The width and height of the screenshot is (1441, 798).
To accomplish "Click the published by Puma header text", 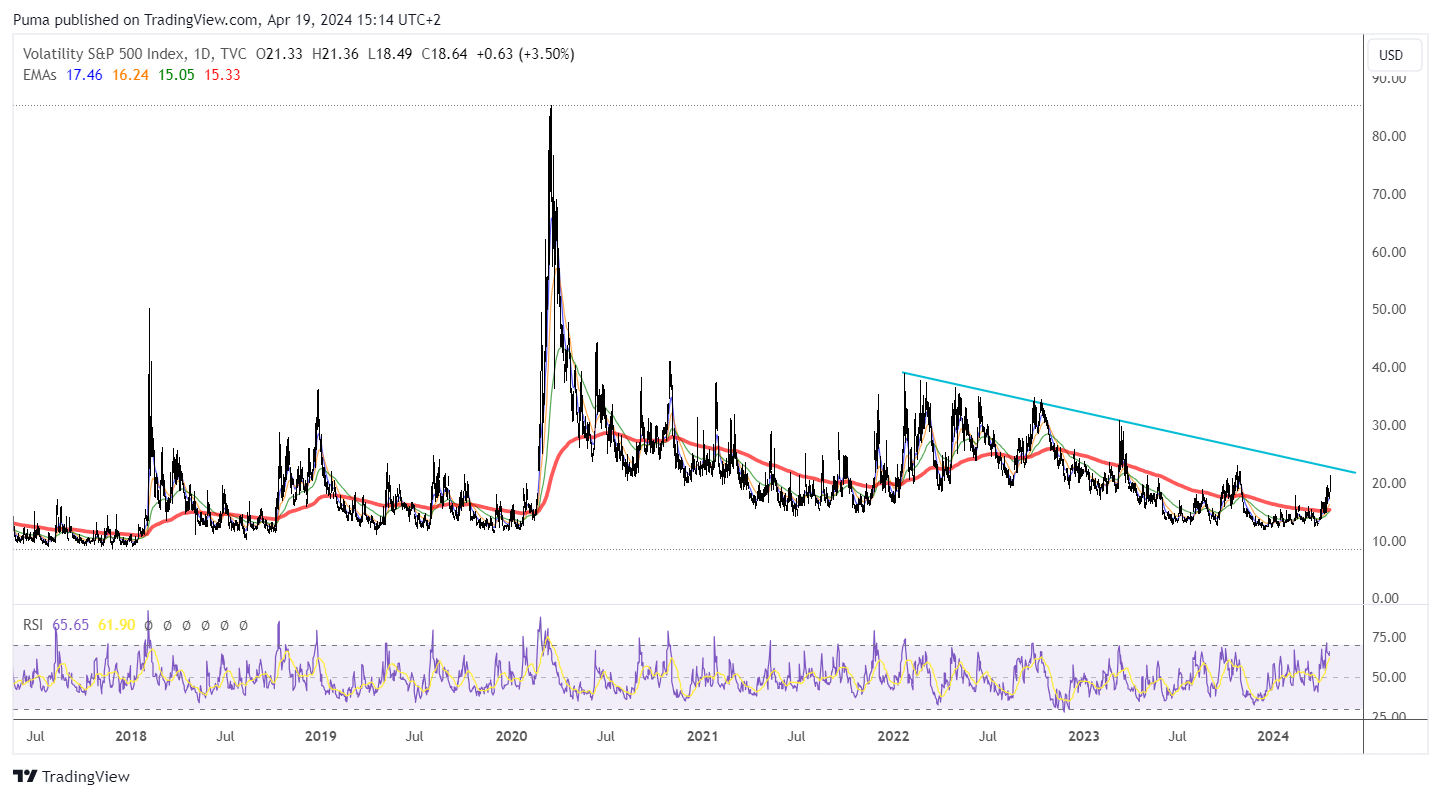I will [x=227, y=19].
